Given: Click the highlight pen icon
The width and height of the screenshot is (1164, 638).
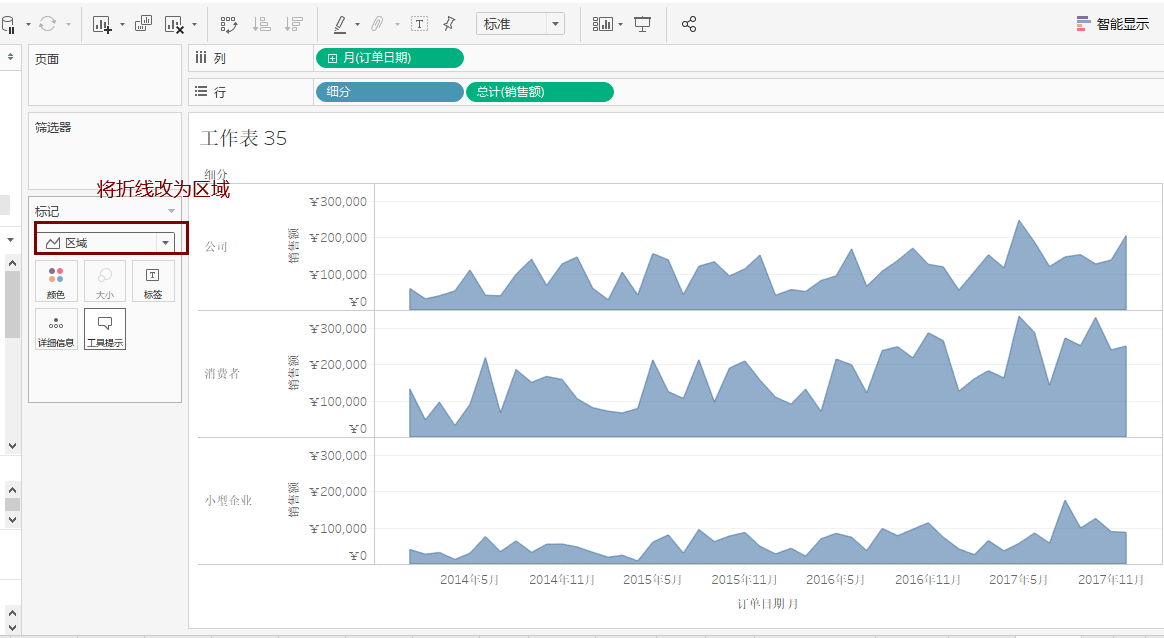Looking at the screenshot, I should 340,25.
